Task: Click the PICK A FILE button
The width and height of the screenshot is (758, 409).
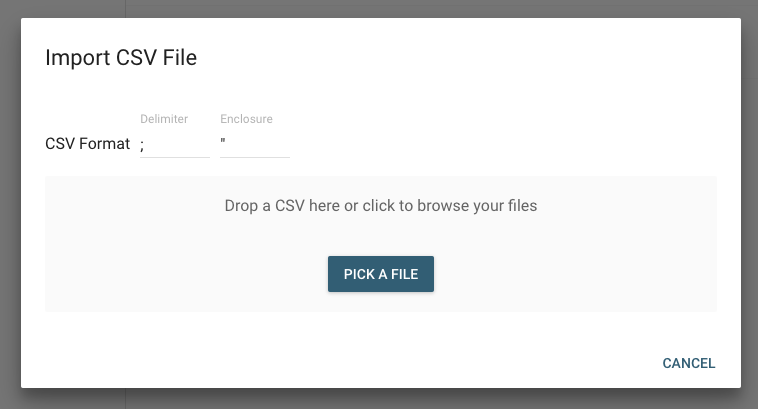Action: [381, 274]
